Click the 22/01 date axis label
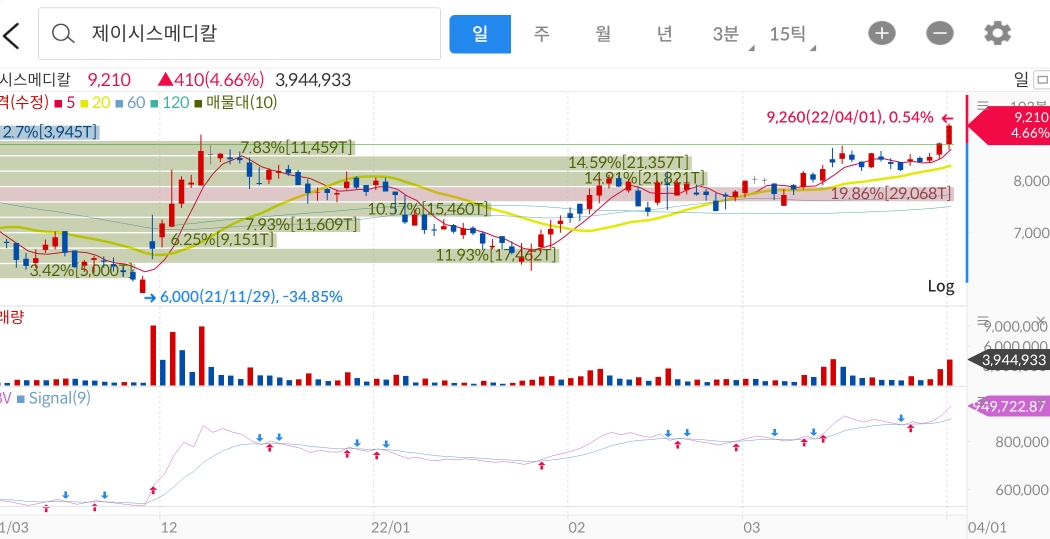The width and height of the screenshot is (1050, 539). [391, 528]
